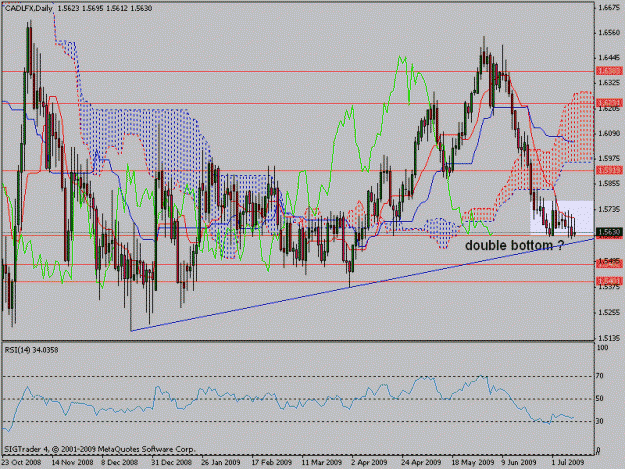Click the 8 Dec 2008 date label
Viewport: 625px width, 469px height.
coord(120,462)
